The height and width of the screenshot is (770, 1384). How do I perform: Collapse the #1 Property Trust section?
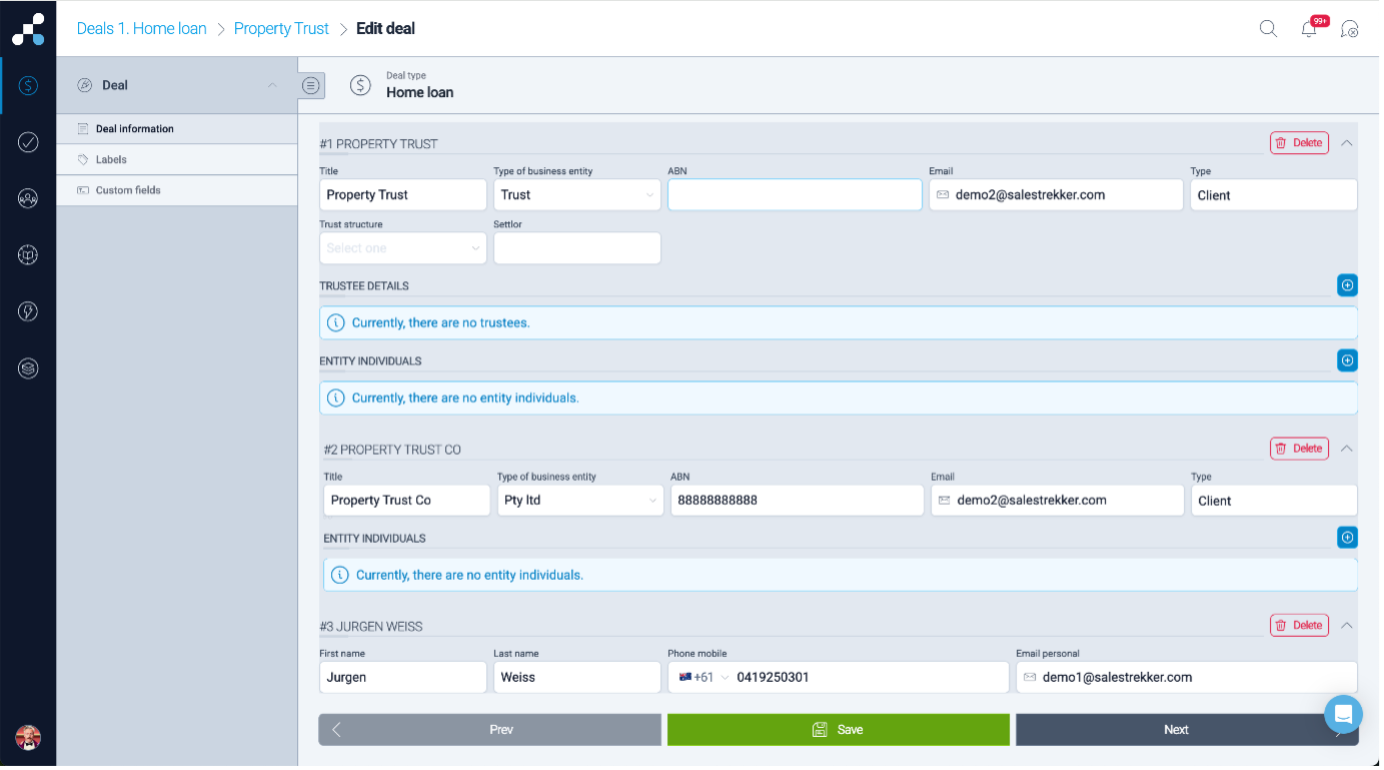pos(1347,143)
